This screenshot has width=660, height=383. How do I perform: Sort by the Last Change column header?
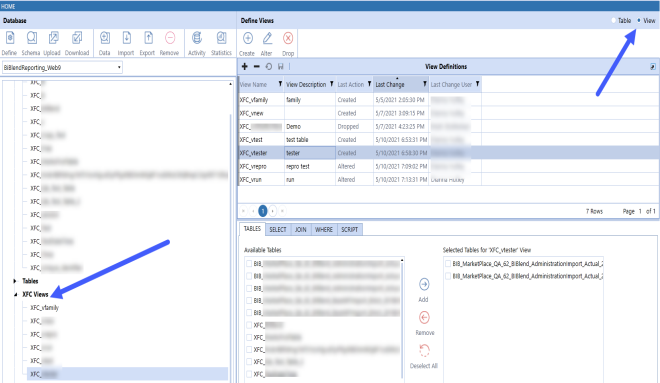click(390, 85)
